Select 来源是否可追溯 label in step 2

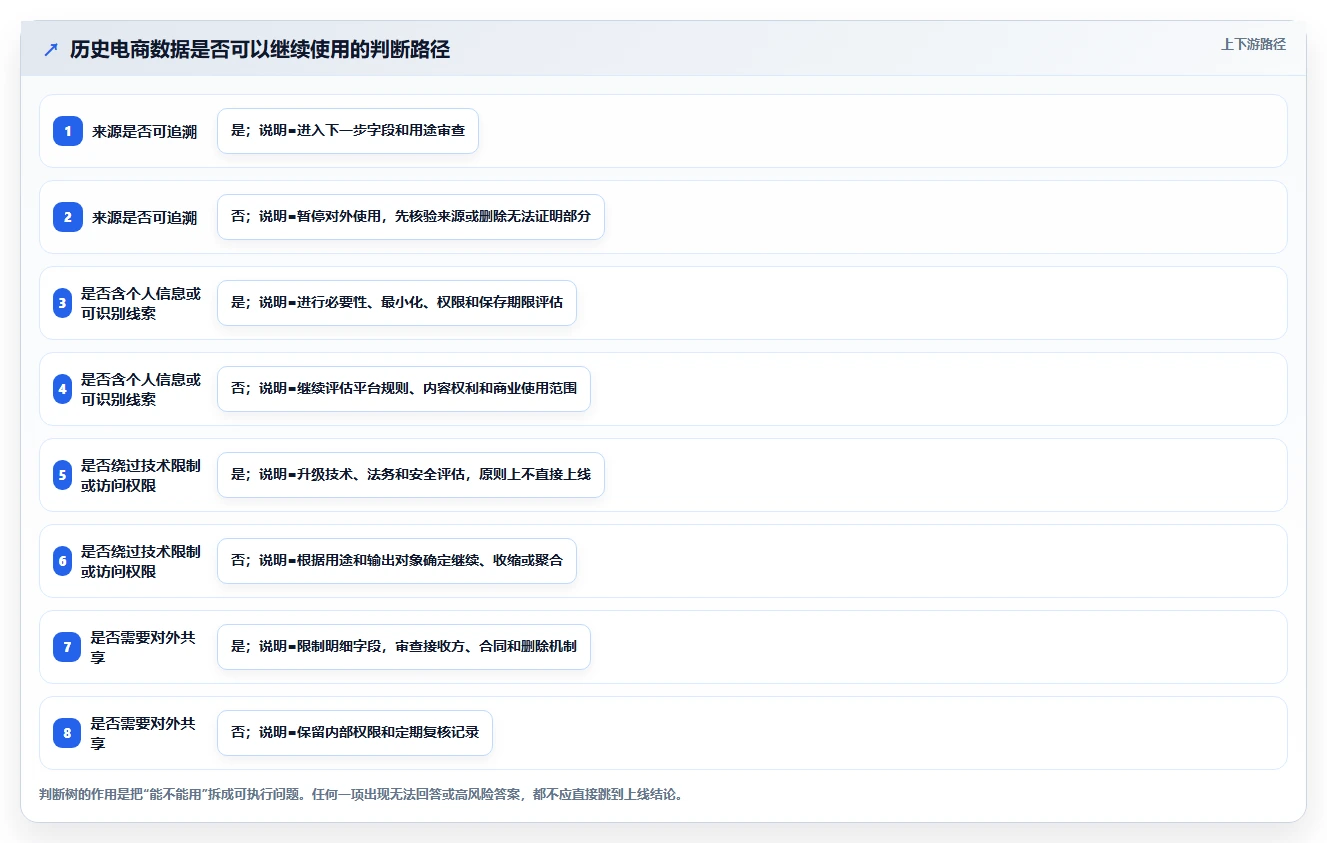click(145, 217)
